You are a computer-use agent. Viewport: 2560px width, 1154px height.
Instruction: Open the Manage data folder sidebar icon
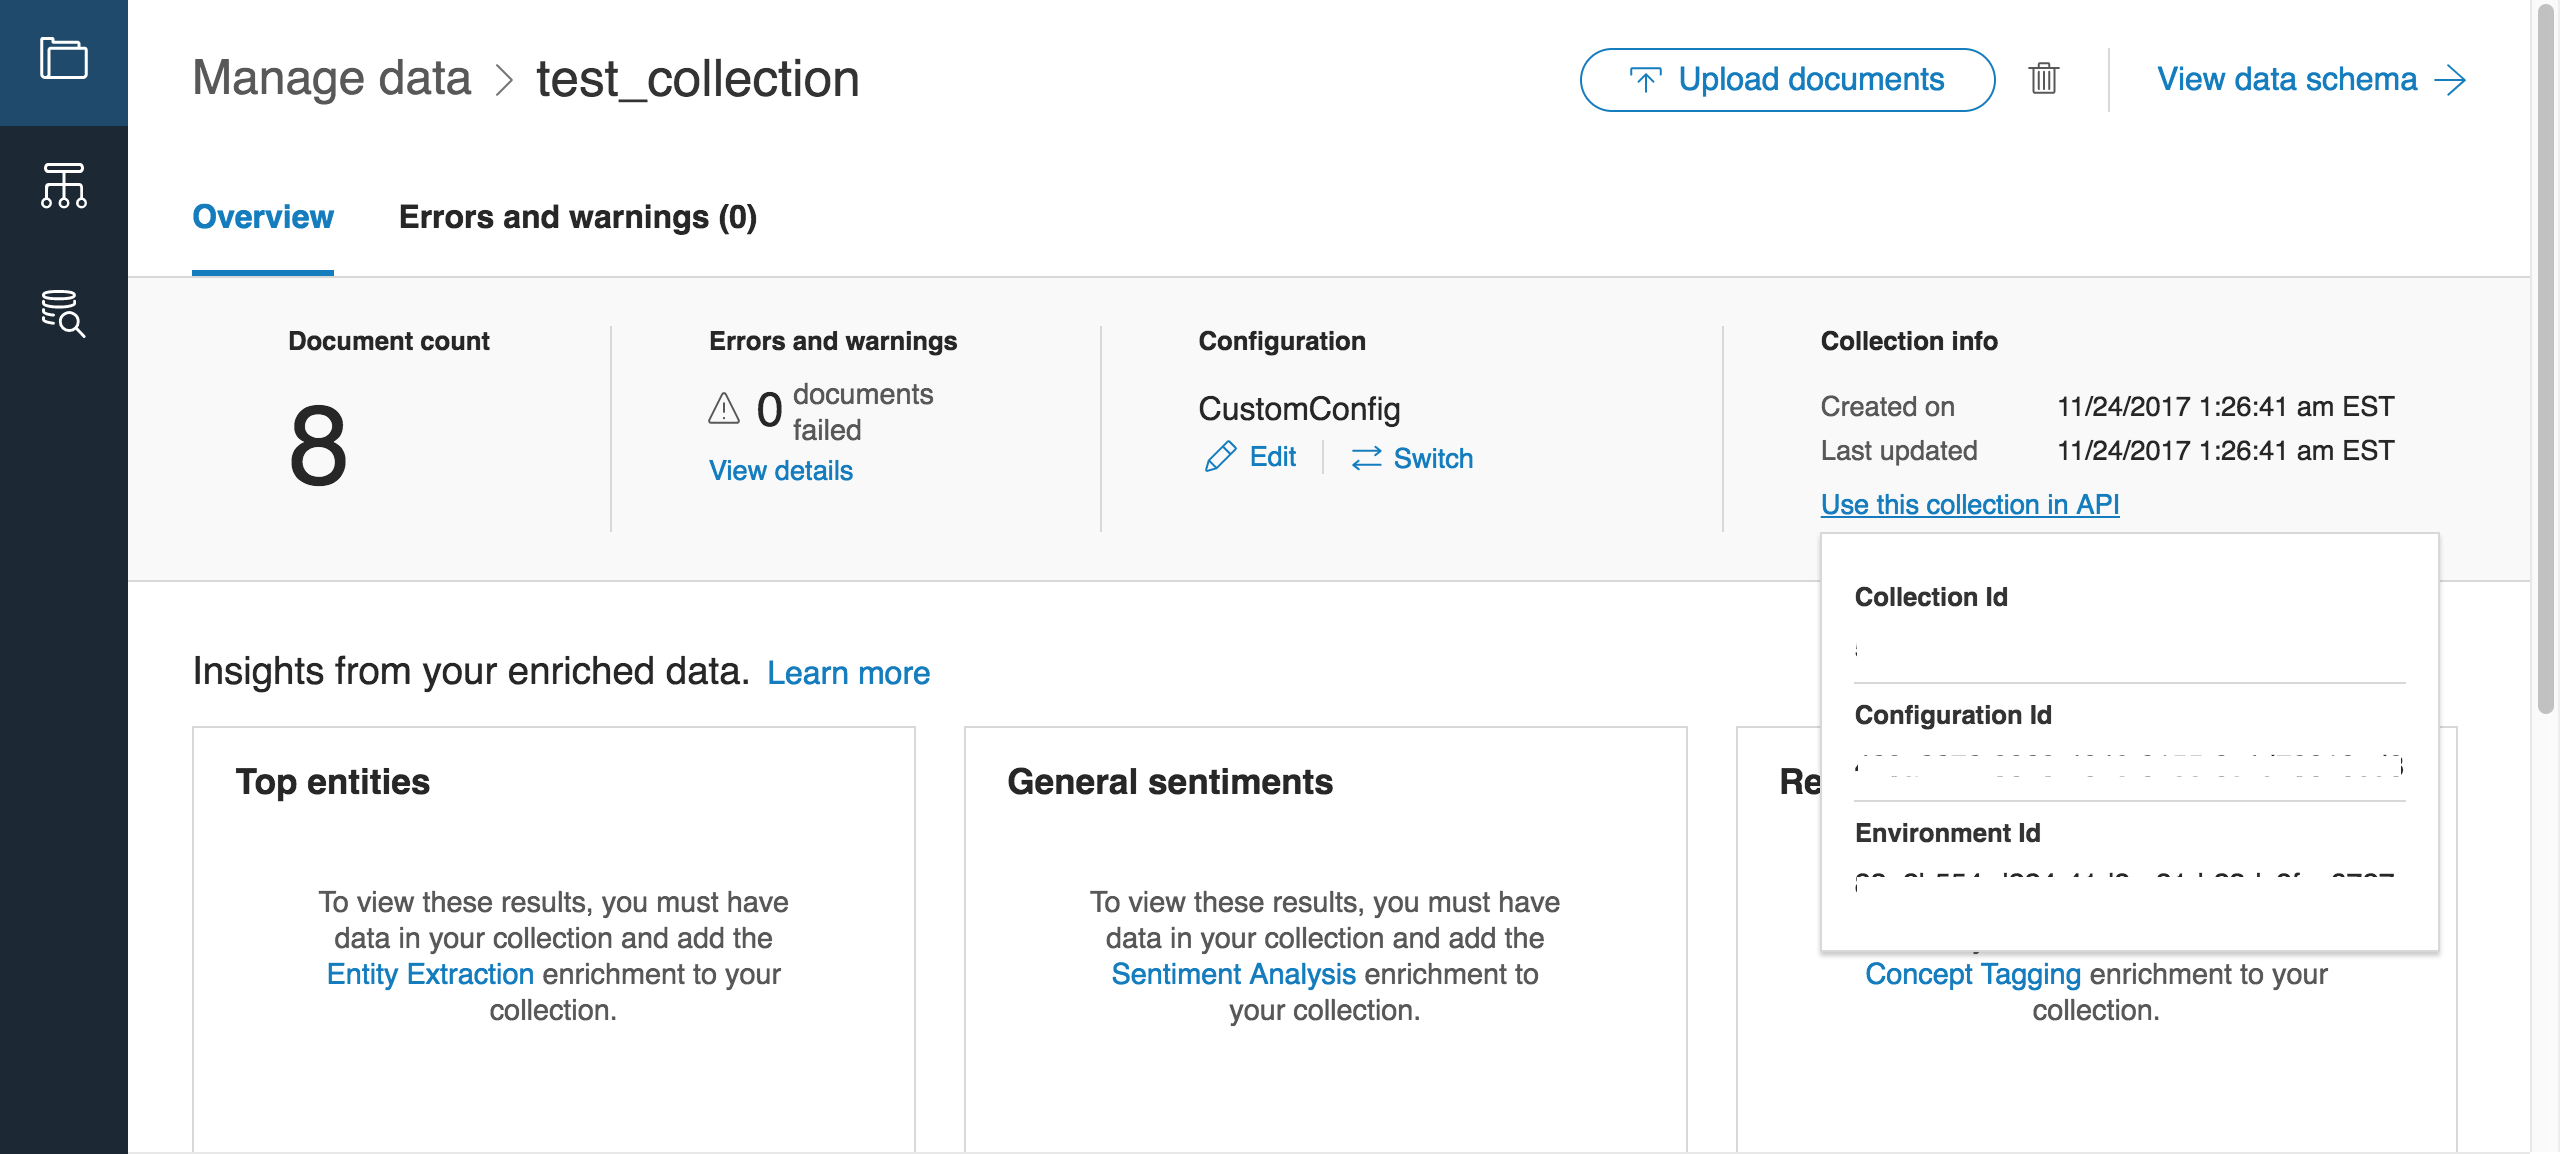pyautogui.click(x=63, y=59)
